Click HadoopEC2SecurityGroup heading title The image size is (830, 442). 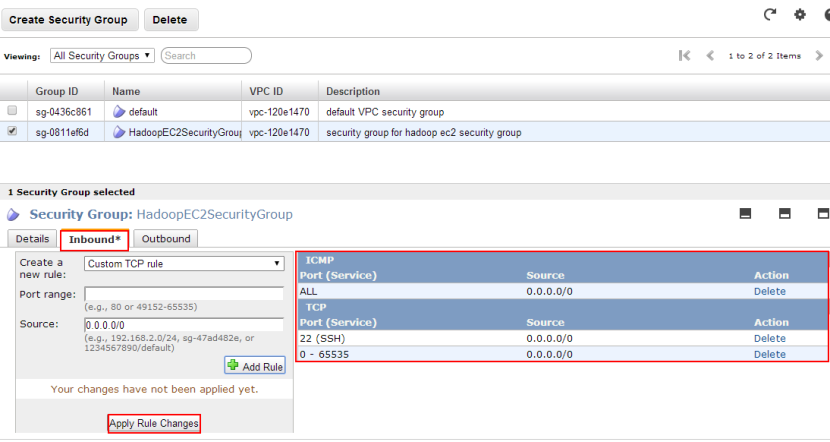coord(214,214)
